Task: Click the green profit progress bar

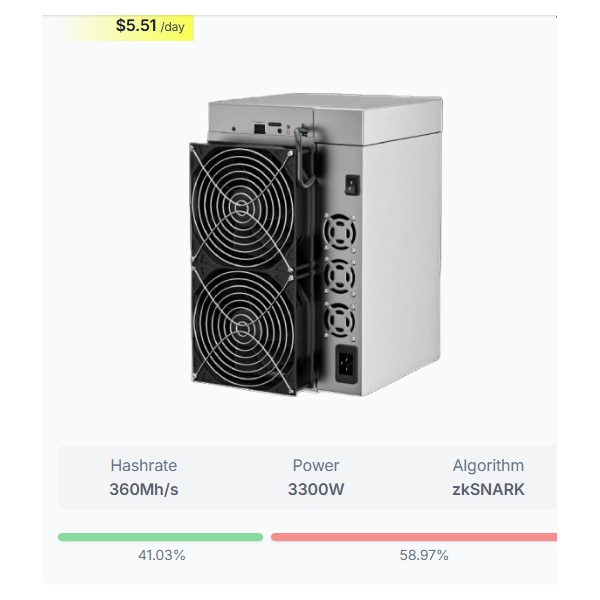Action: click(x=160, y=537)
